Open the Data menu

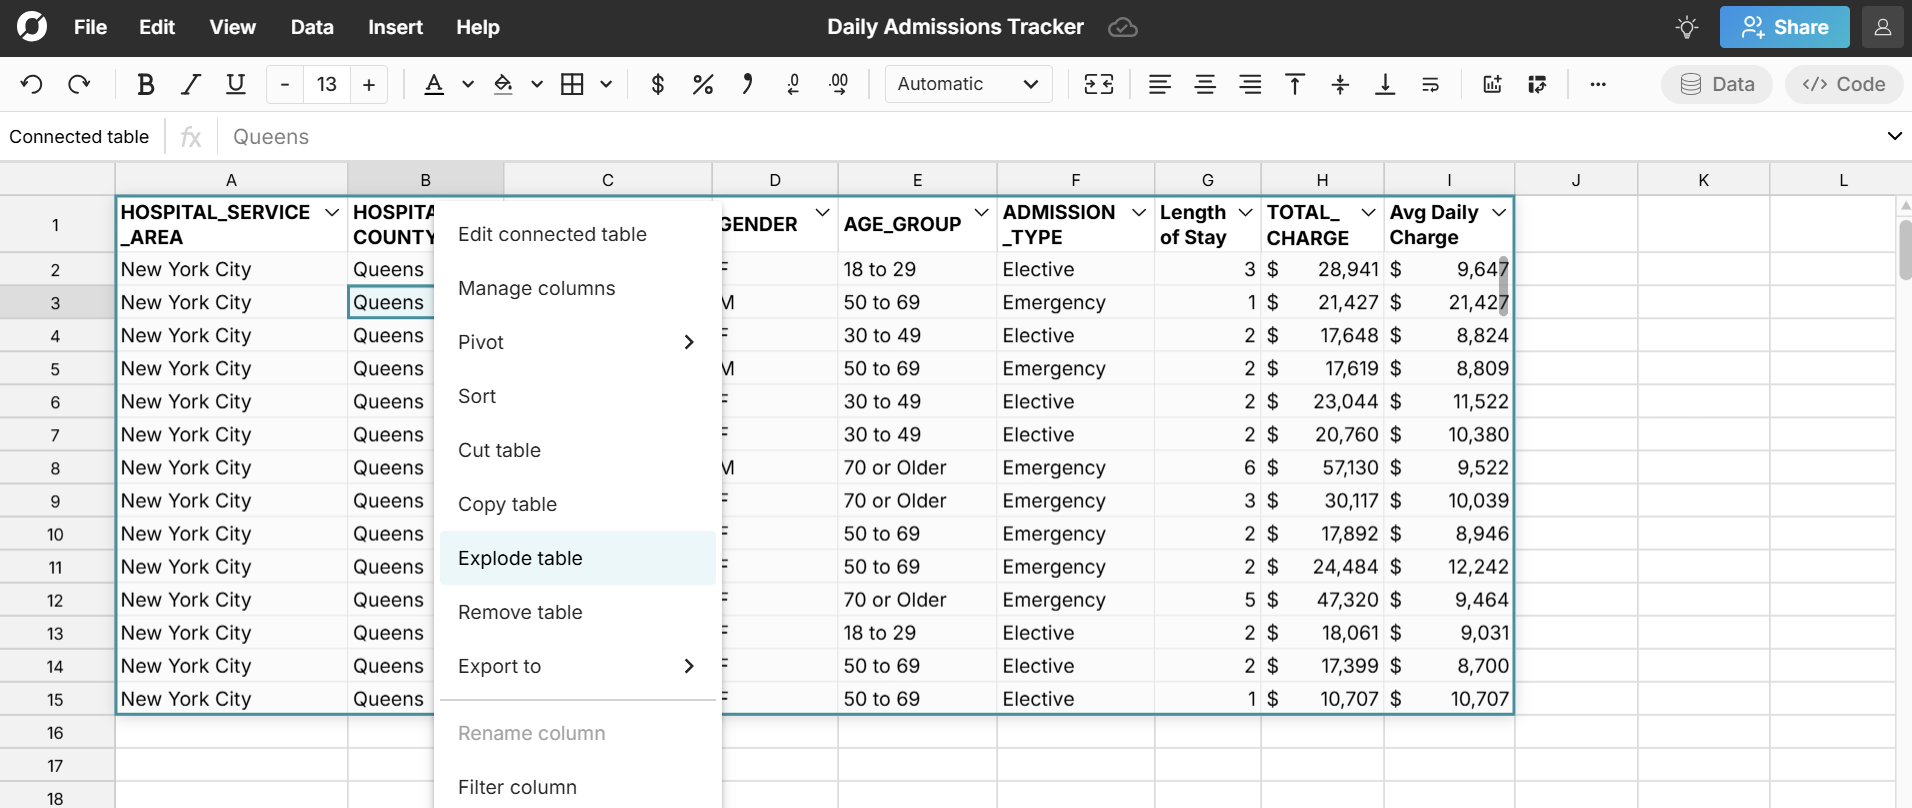point(312,27)
